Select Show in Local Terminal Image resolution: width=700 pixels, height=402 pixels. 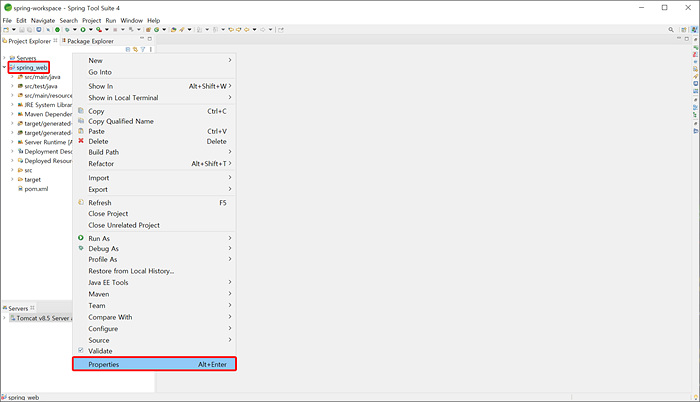pos(154,97)
